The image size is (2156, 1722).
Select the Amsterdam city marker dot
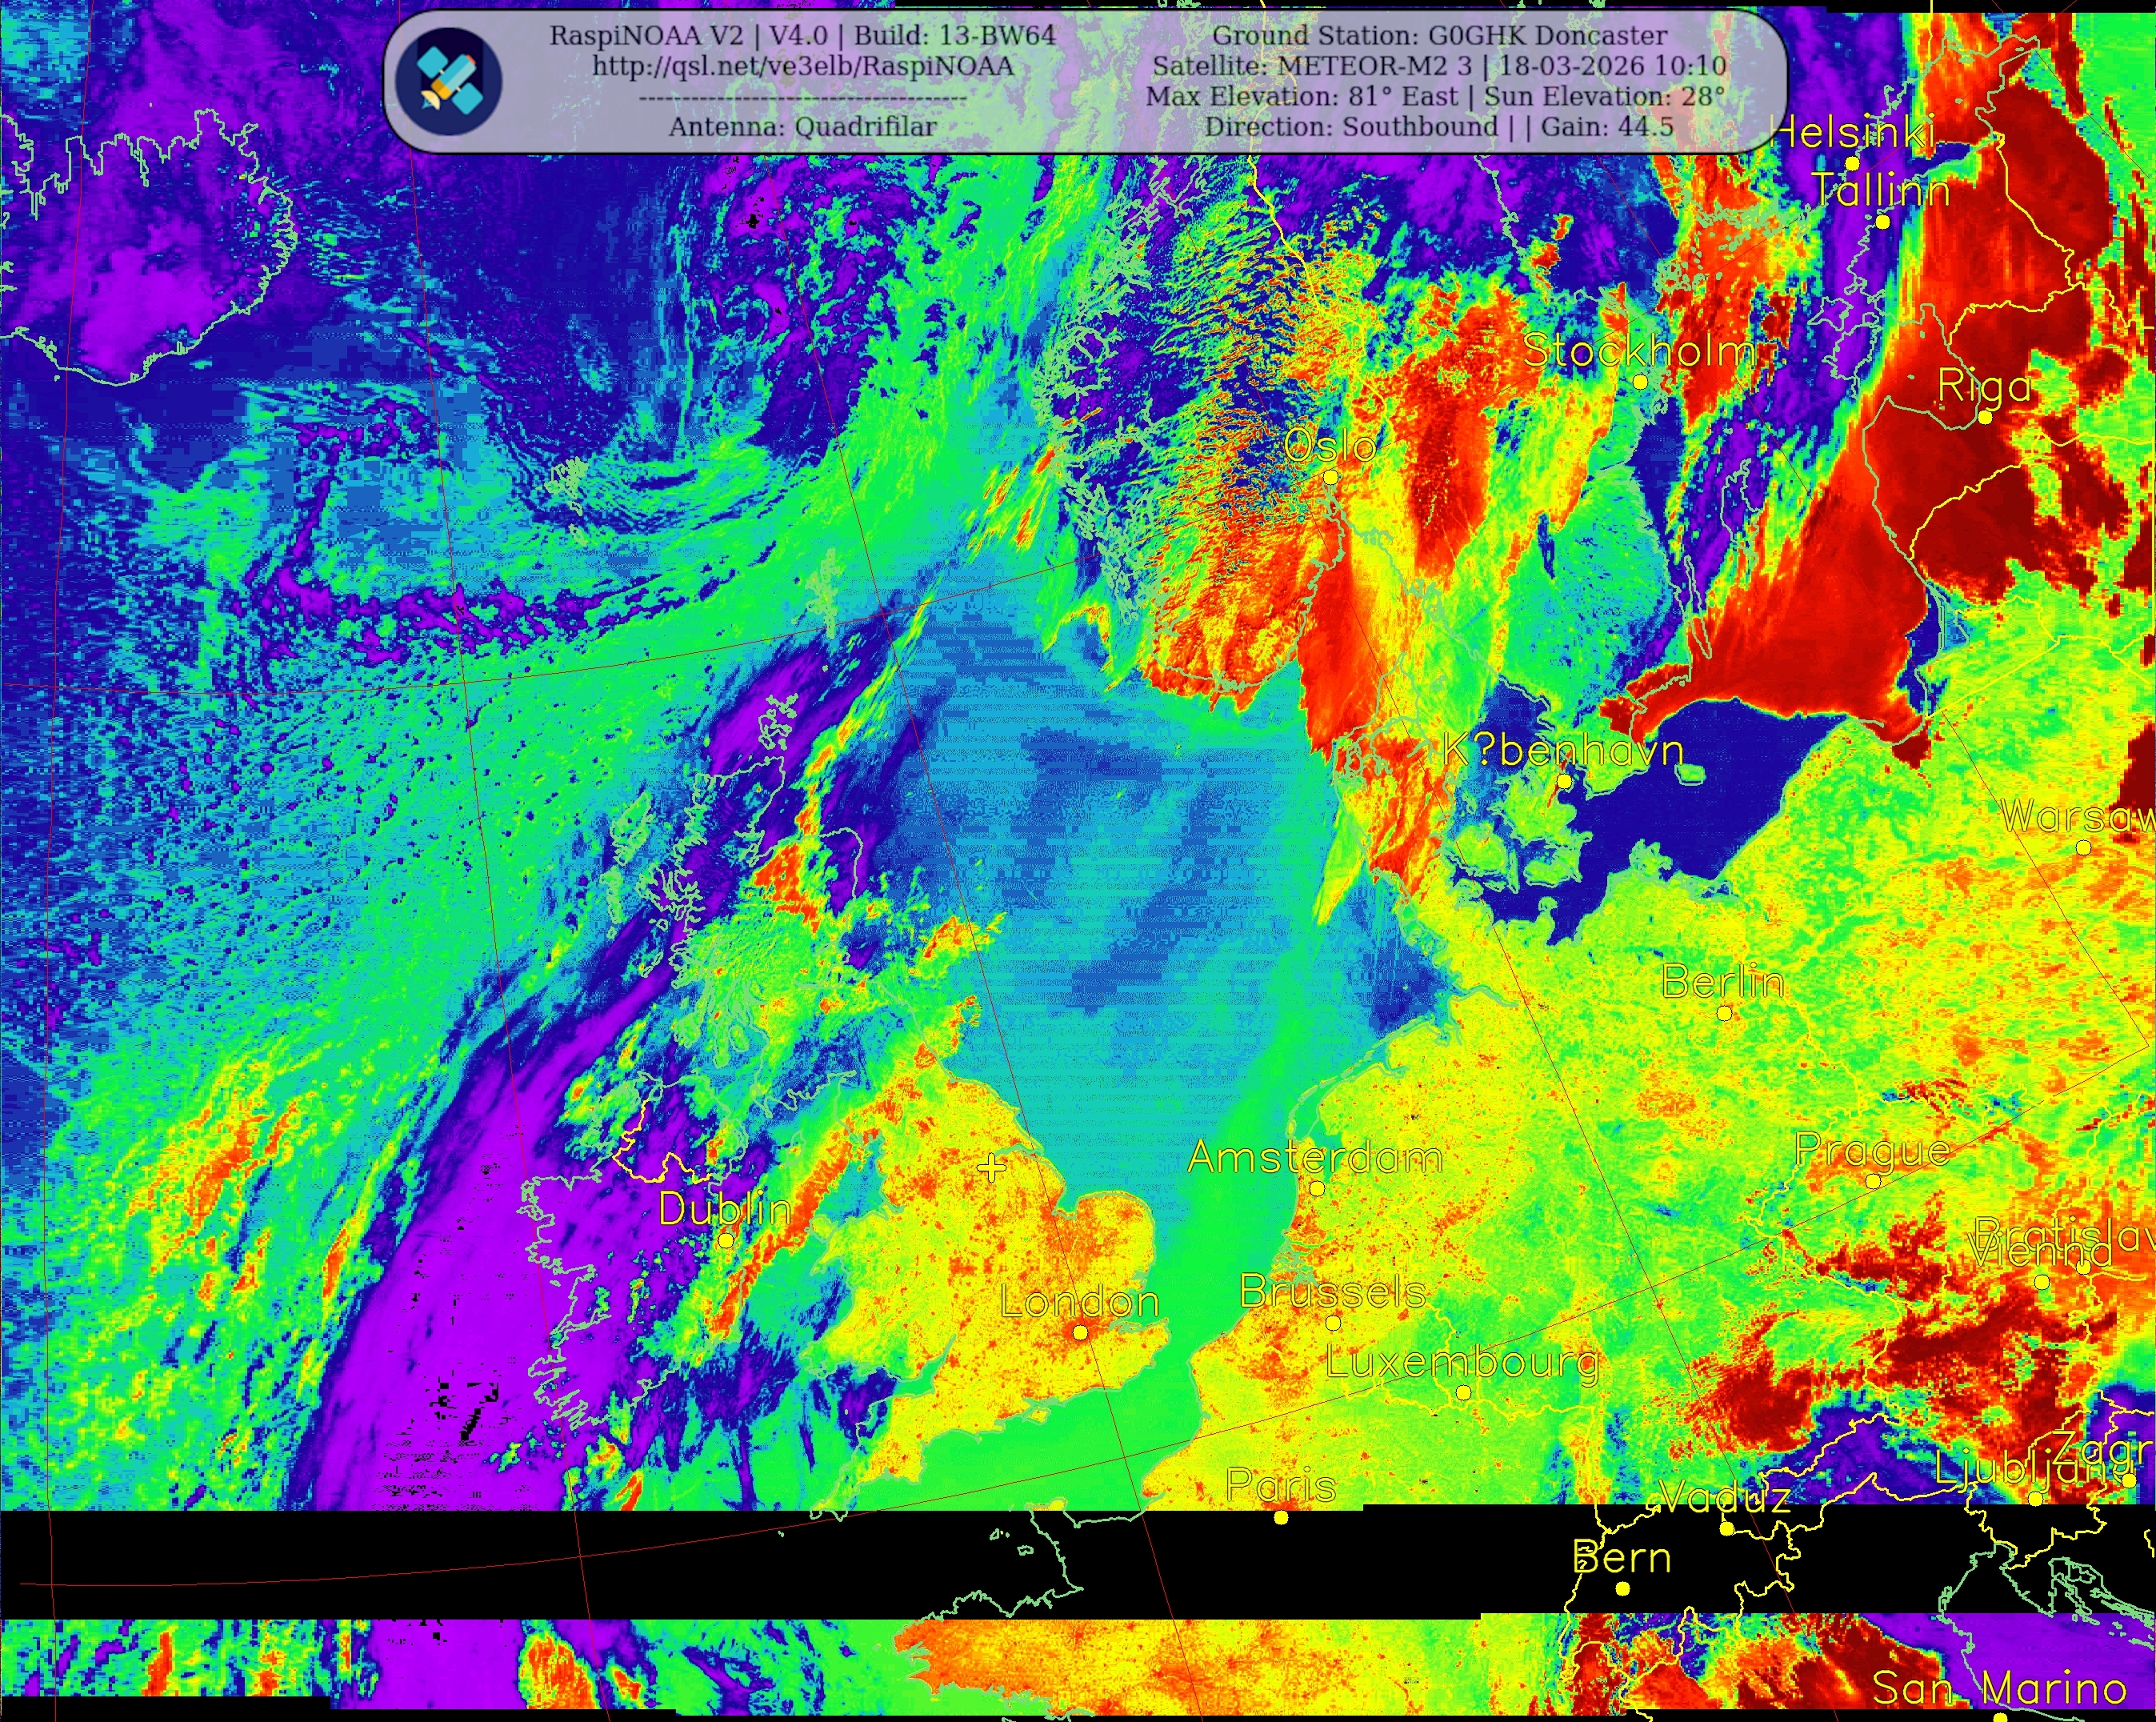(1317, 1189)
